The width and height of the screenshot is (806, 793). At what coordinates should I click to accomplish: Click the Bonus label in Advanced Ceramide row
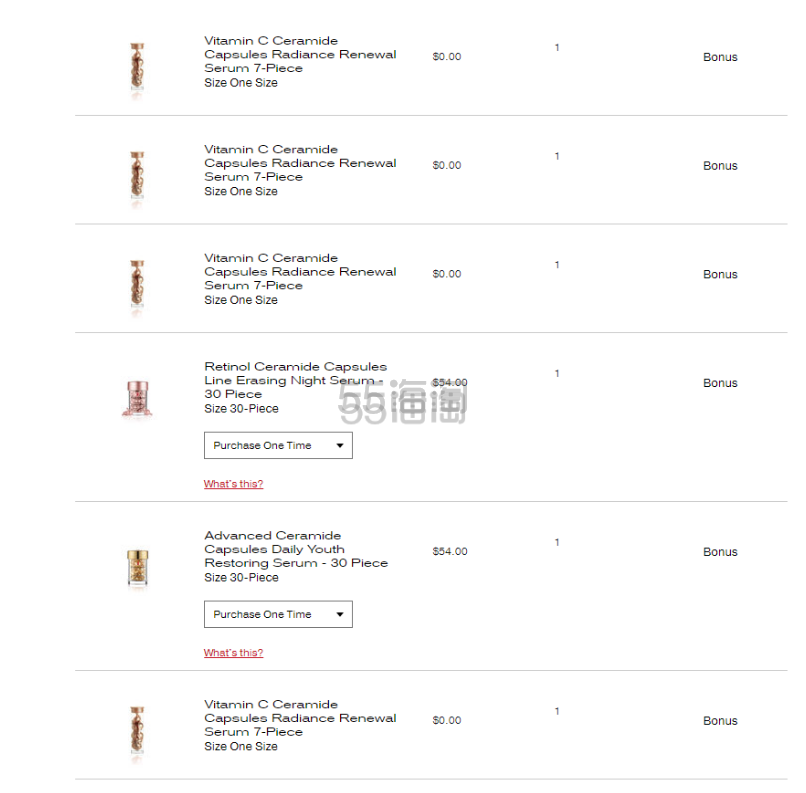pos(720,552)
